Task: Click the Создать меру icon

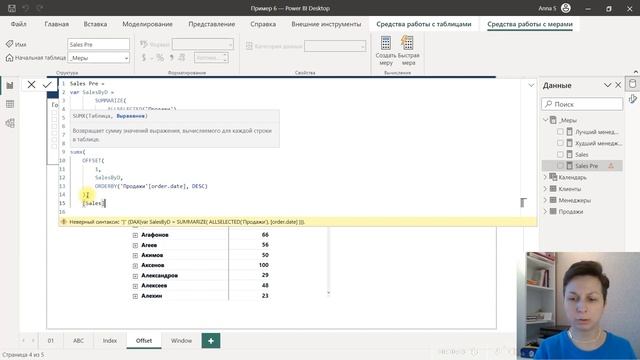Action: [386, 43]
